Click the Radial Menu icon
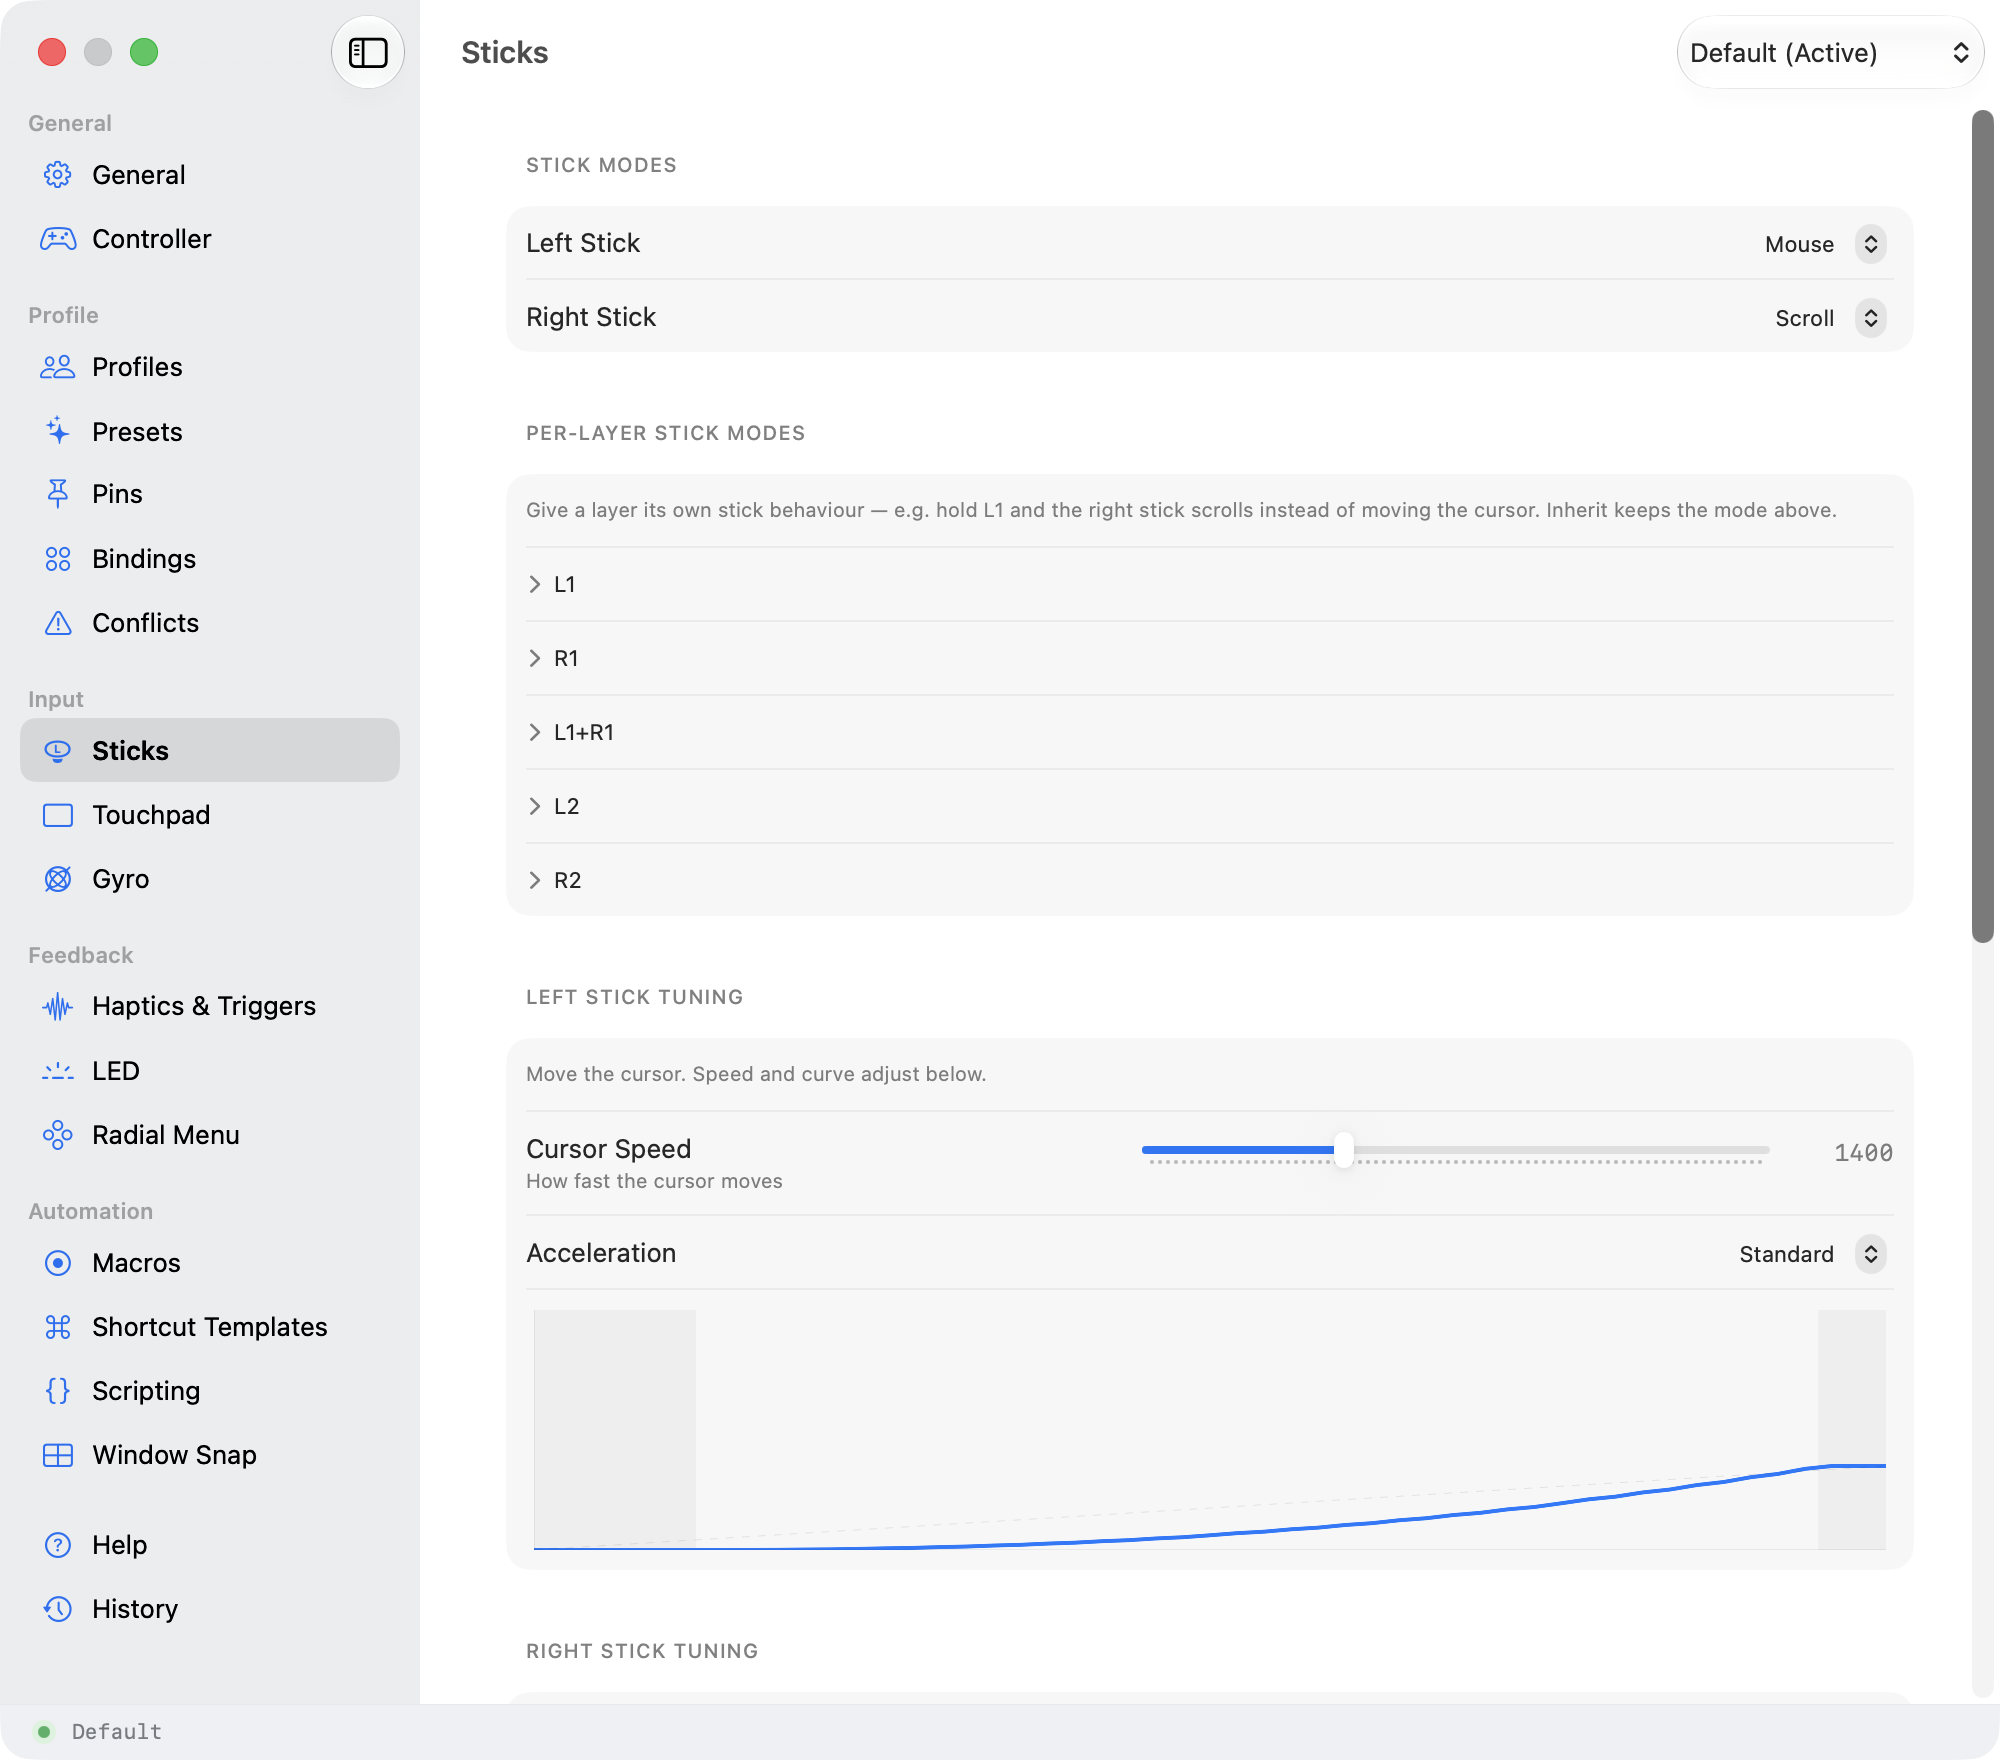Viewport: 2000px width, 1760px height. coord(58,1135)
